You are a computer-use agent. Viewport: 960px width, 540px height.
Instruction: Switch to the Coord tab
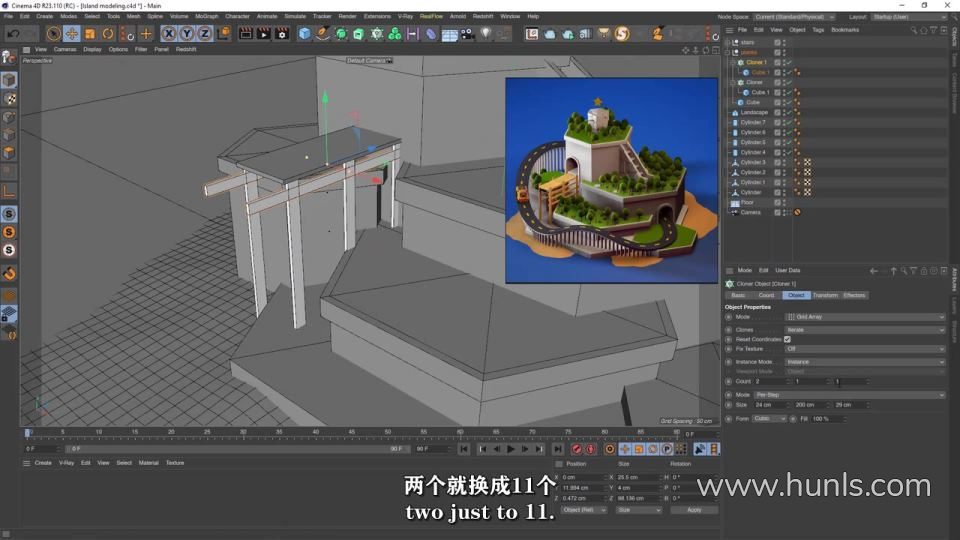coord(766,296)
